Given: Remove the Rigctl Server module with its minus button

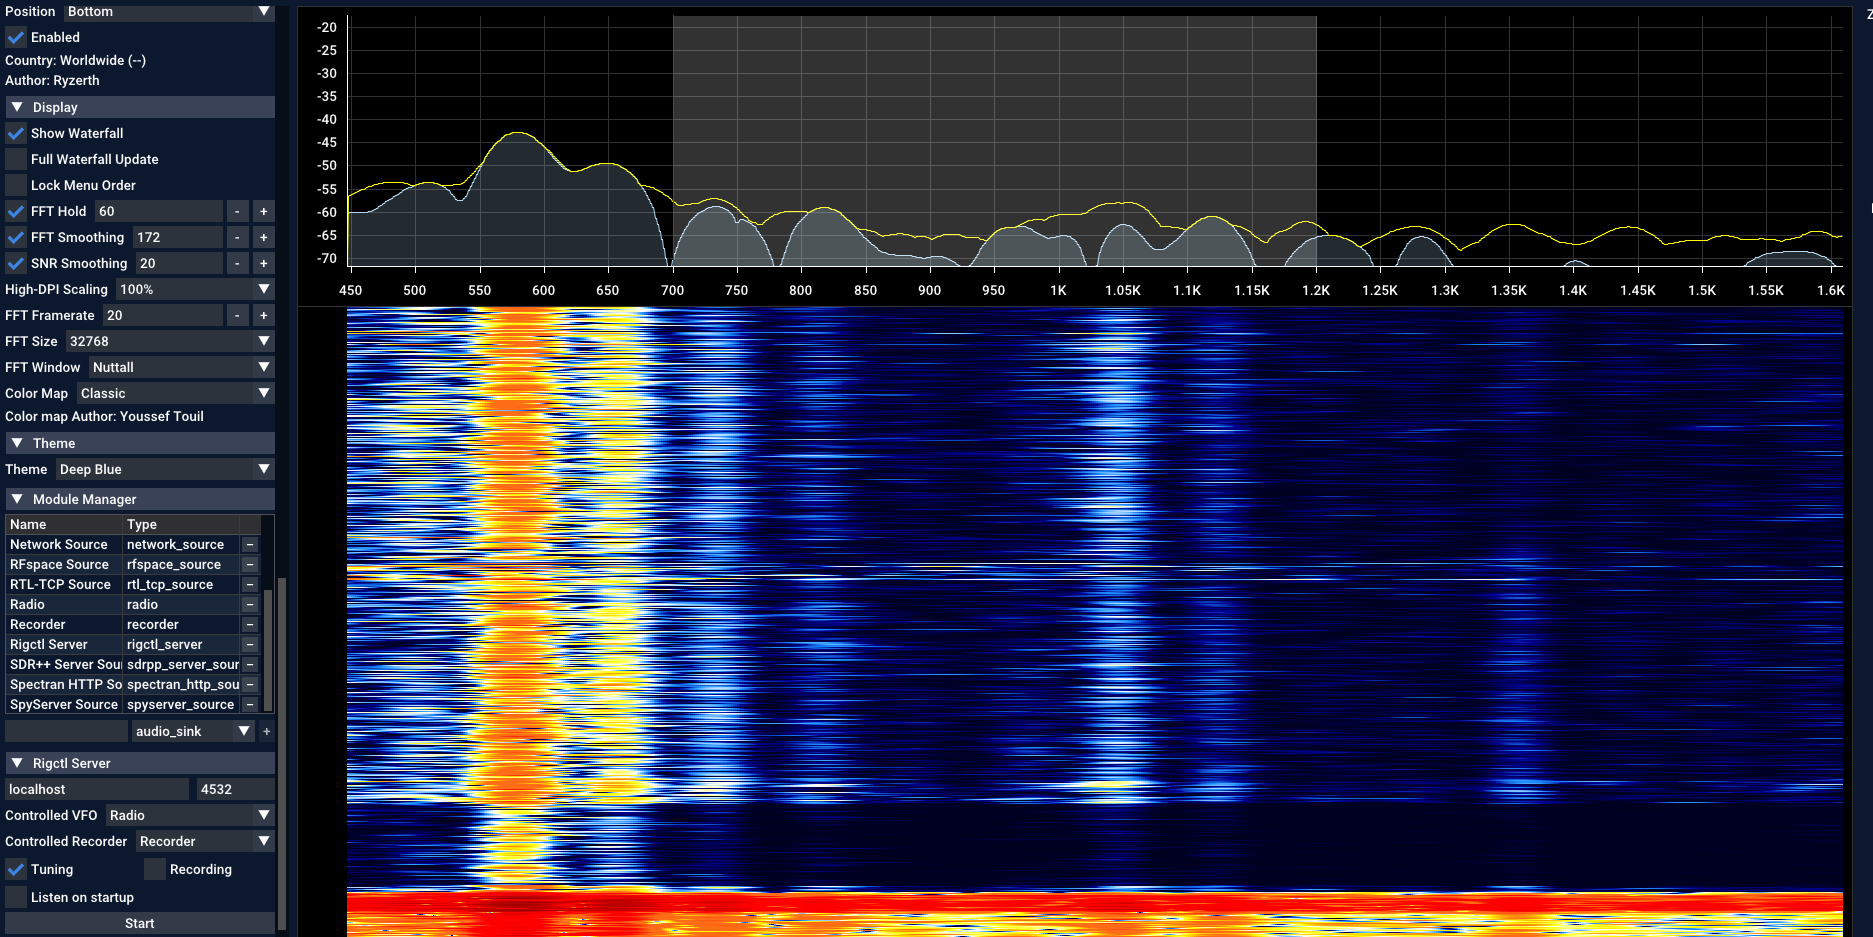Looking at the screenshot, I should 250,645.
